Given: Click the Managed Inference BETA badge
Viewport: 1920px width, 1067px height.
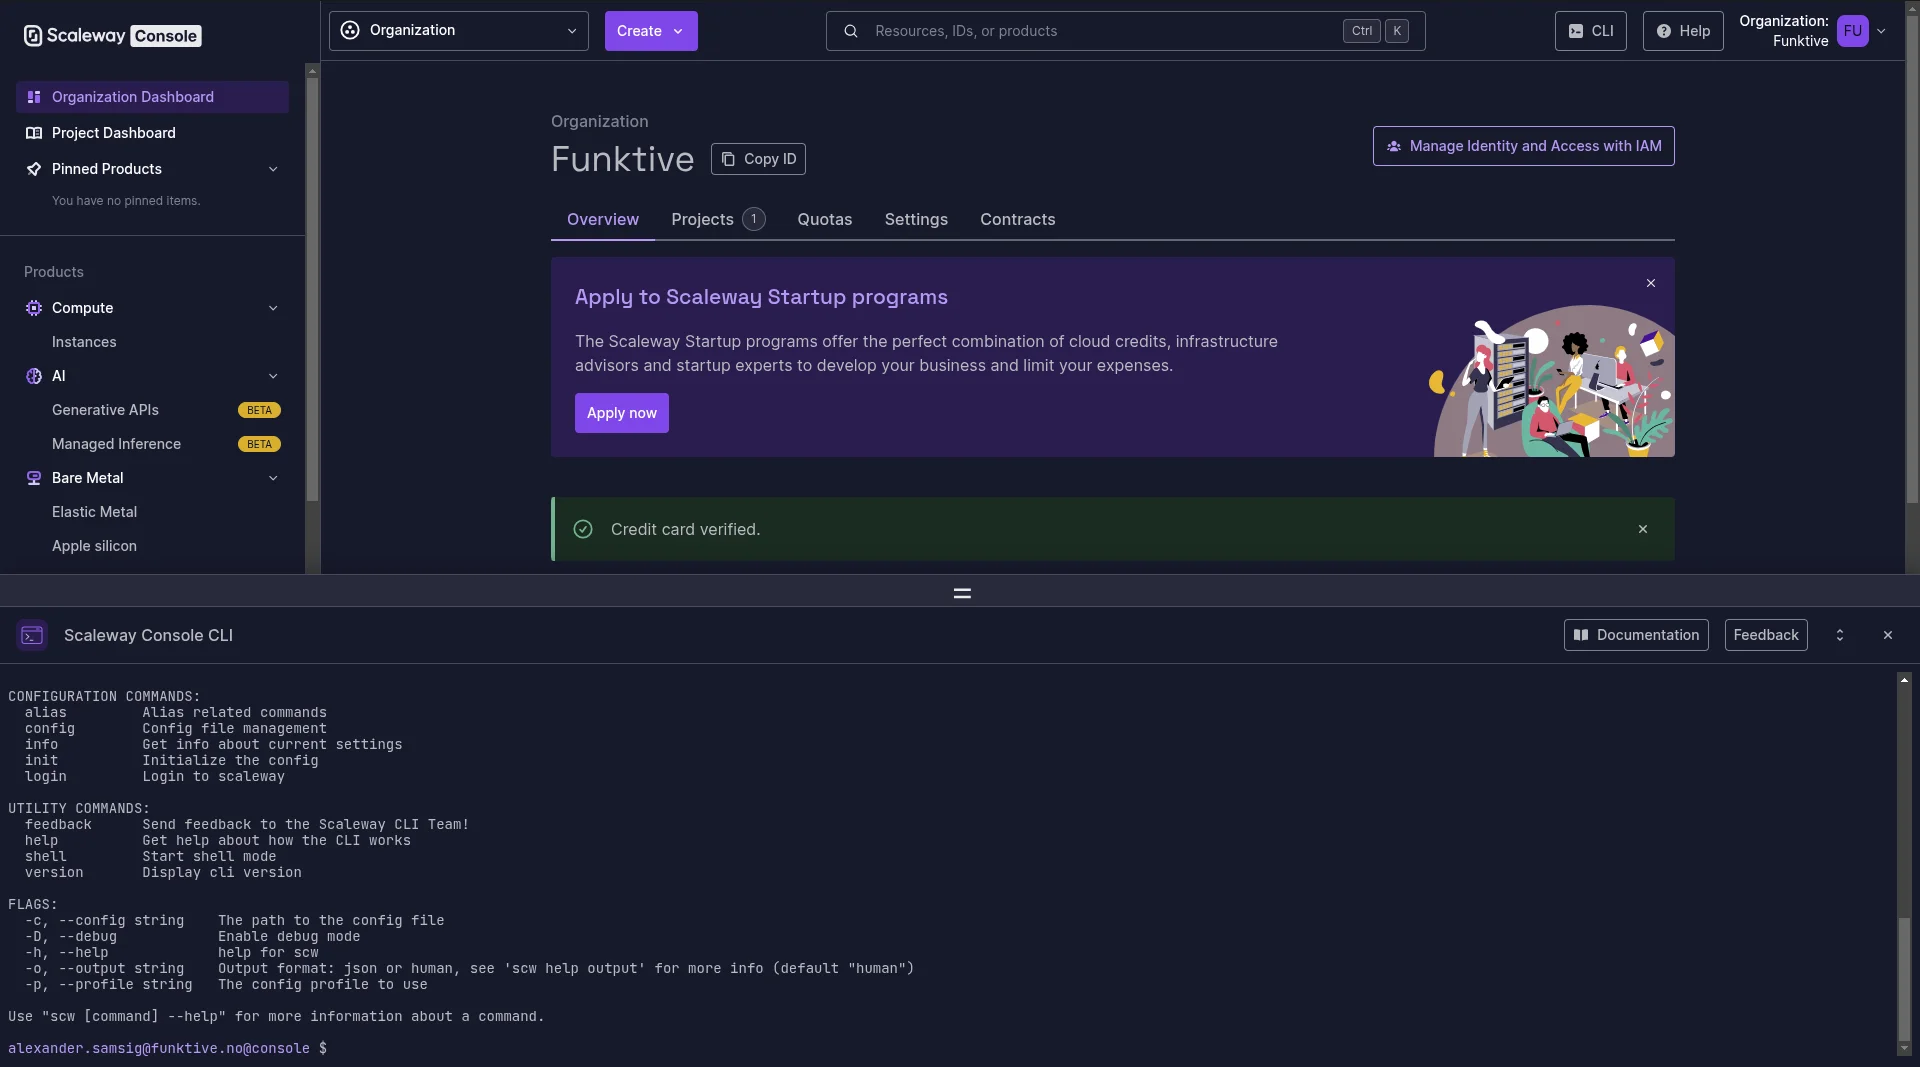Looking at the screenshot, I should coord(259,444).
